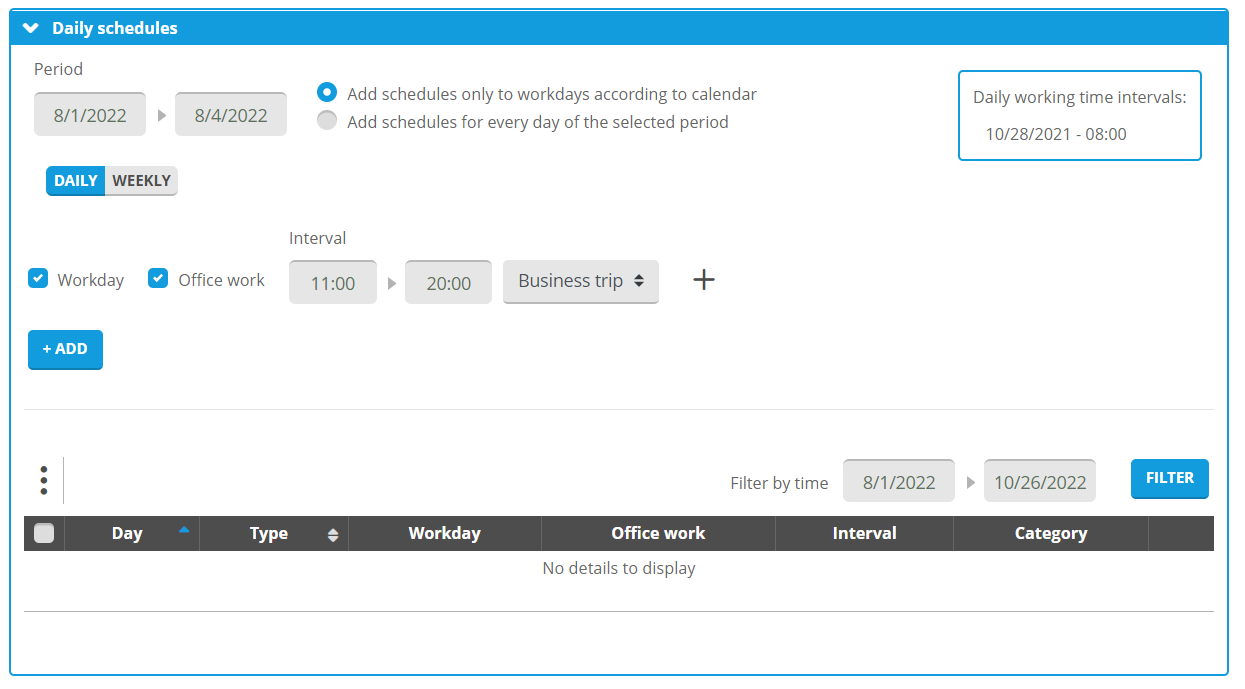The image size is (1245, 689).
Task: Select the DAILY tab
Action: click(x=76, y=181)
